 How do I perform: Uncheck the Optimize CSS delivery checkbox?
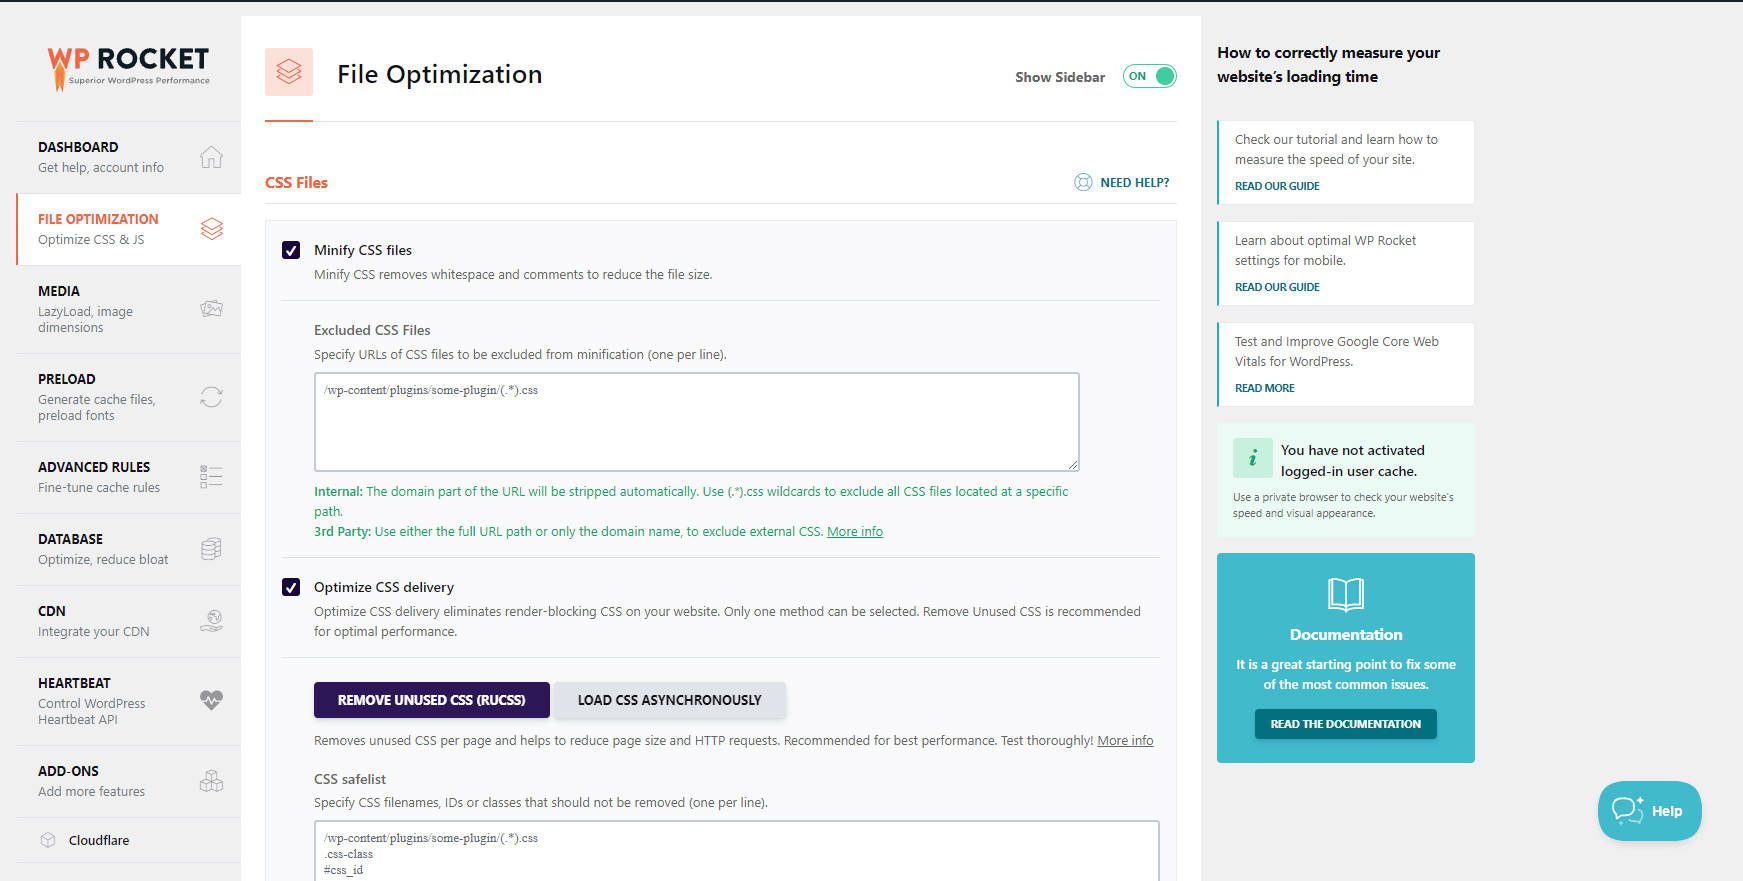[x=291, y=587]
